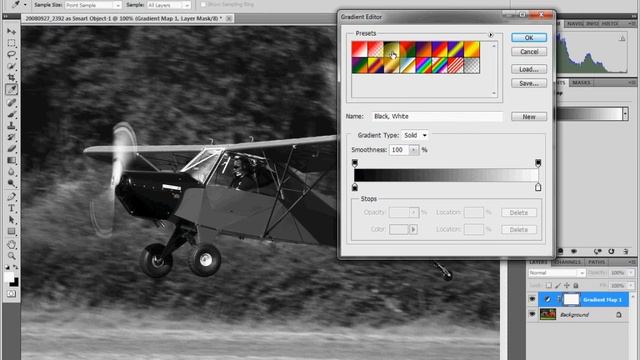Open the Sample Size dropdown
This screenshot has height=360, width=640.
[x=93, y=5]
